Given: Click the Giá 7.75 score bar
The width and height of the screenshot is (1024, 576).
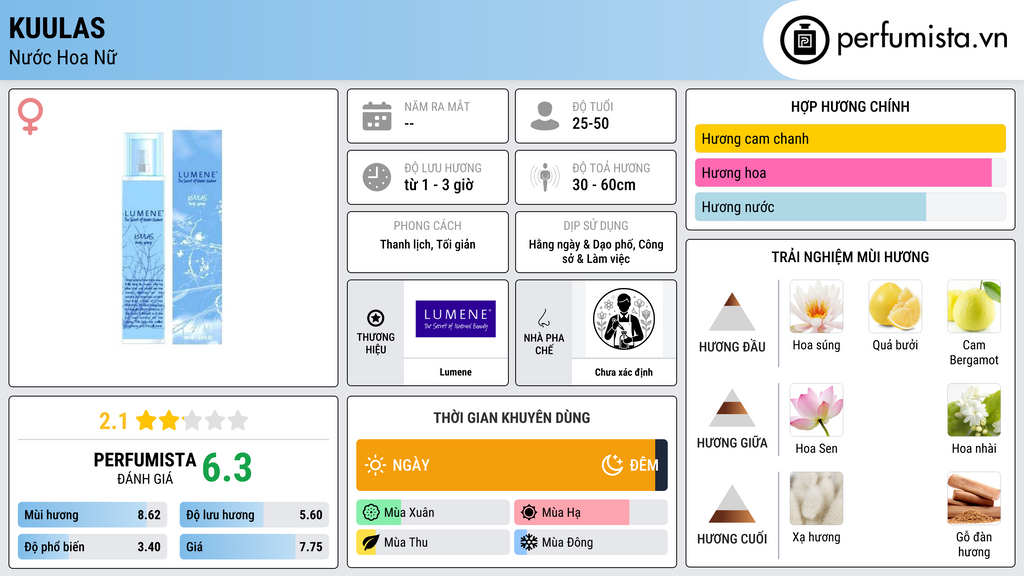Looking at the screenshot, I should [254, 547].
